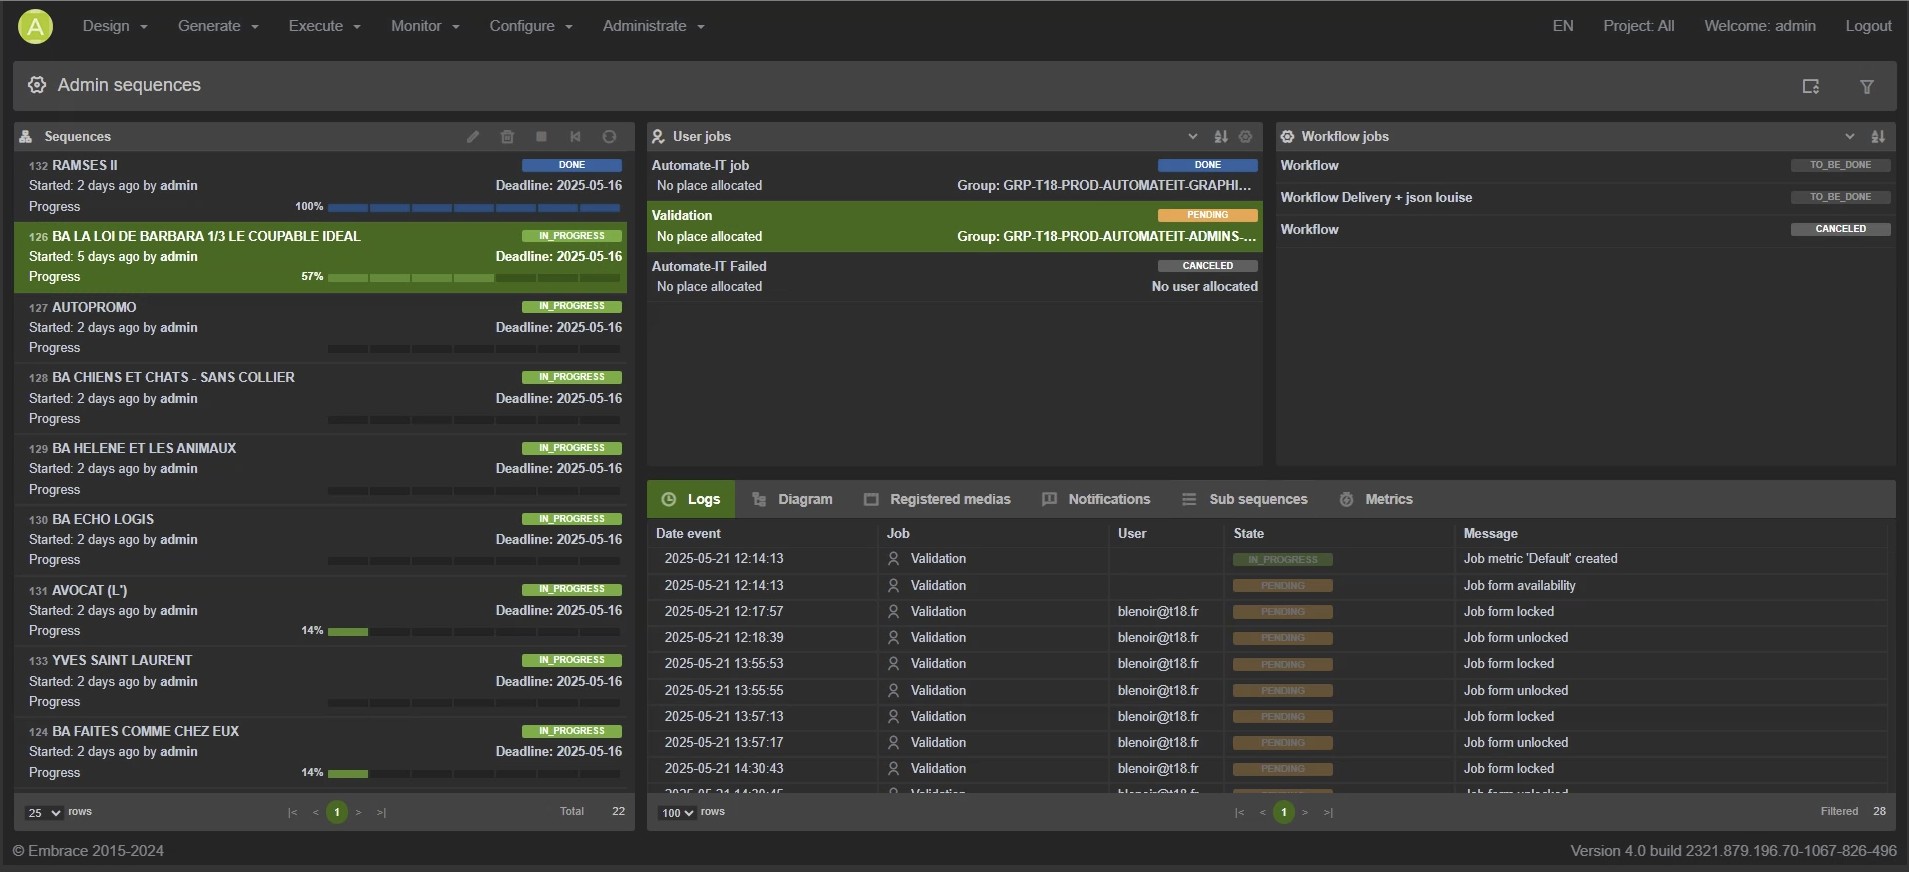1909x872 pixels.
Task: Switch to the Notifications tab
Action: [x=1096, y=499]
